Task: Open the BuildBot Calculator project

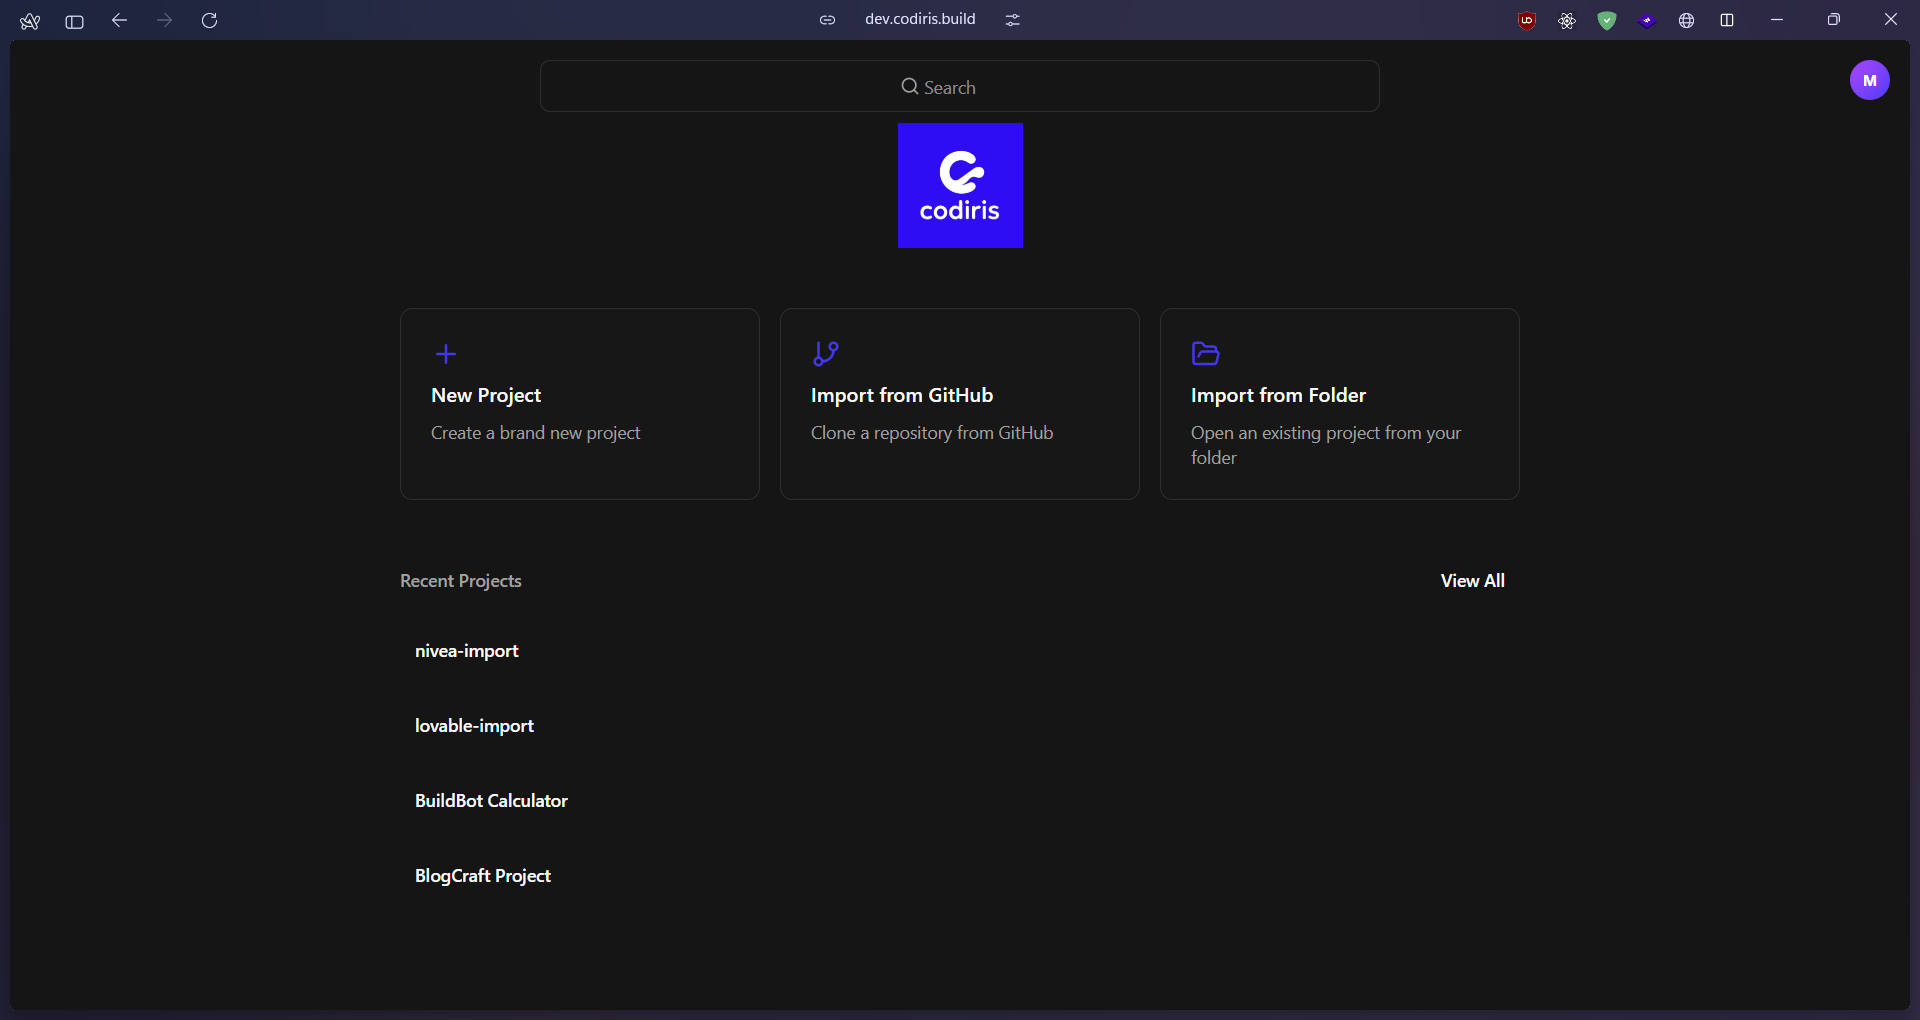Action: click(x=491, y=801)
